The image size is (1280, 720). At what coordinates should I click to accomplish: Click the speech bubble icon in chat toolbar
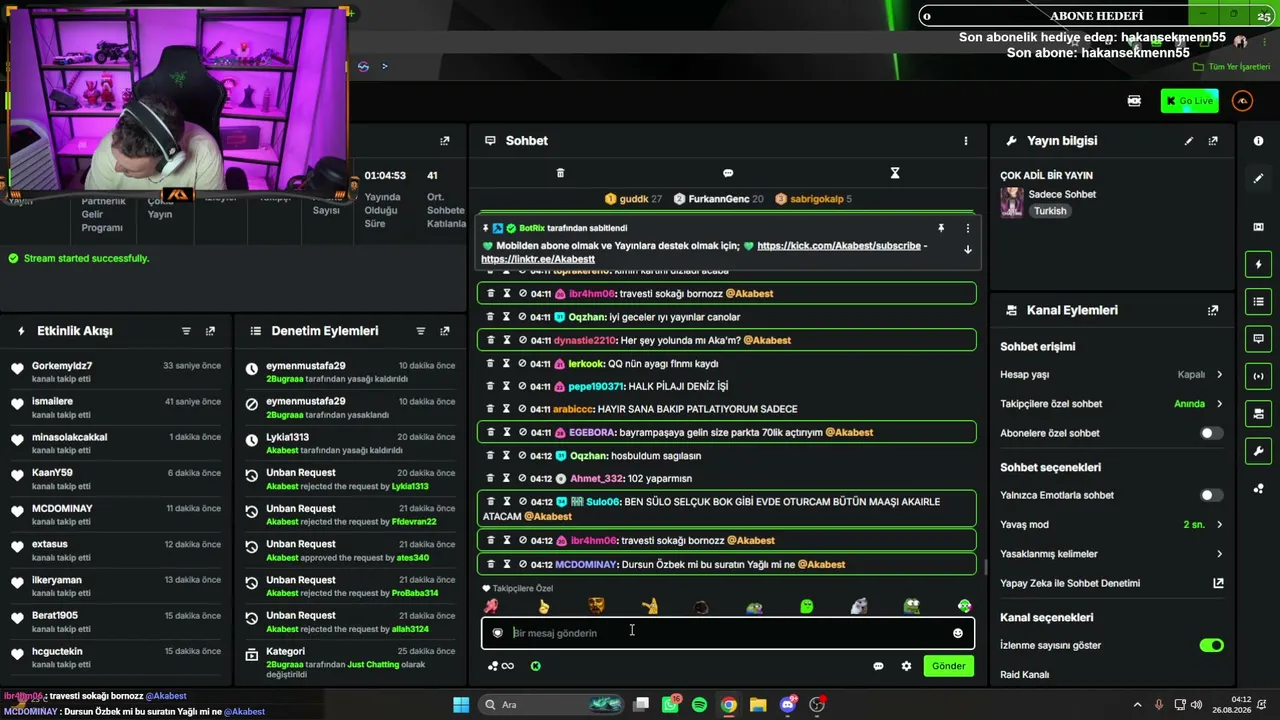point(728,173)
